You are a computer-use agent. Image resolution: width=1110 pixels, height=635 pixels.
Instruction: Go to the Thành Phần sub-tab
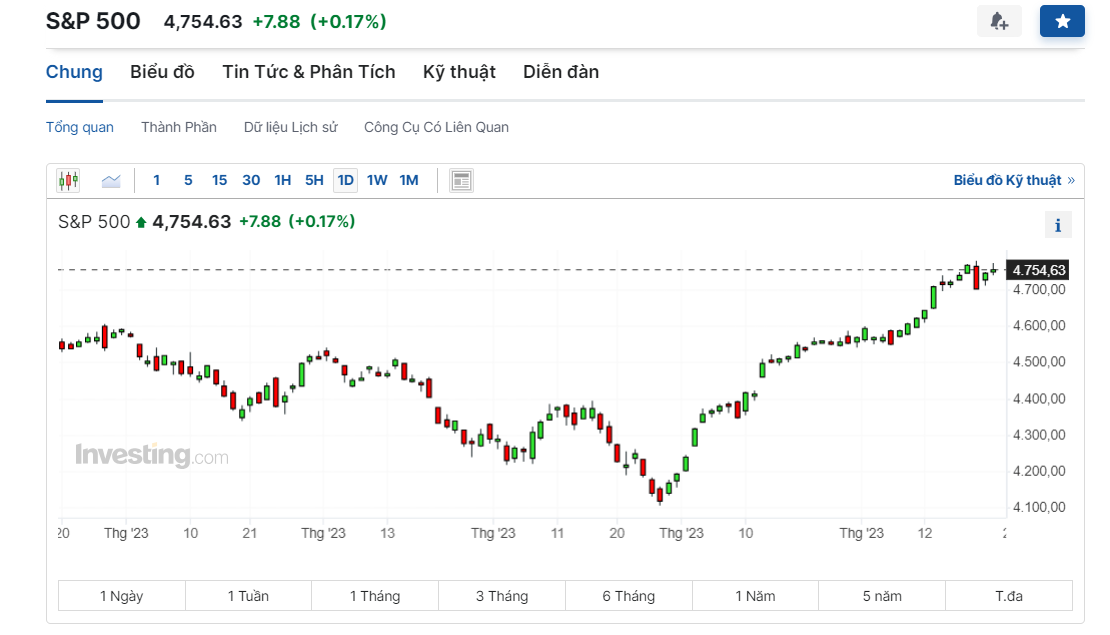[179, 127]
